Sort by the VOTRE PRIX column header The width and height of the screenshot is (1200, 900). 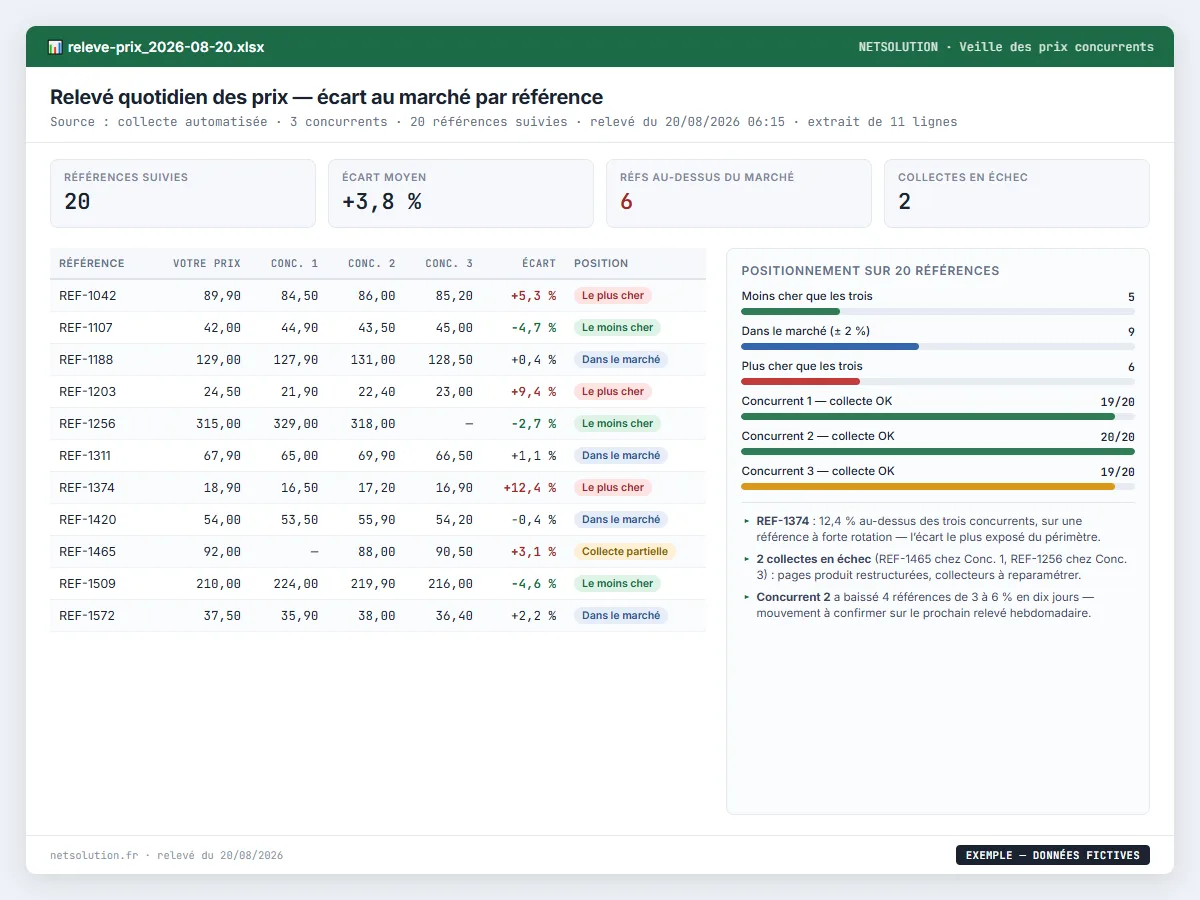click(207, 264)
